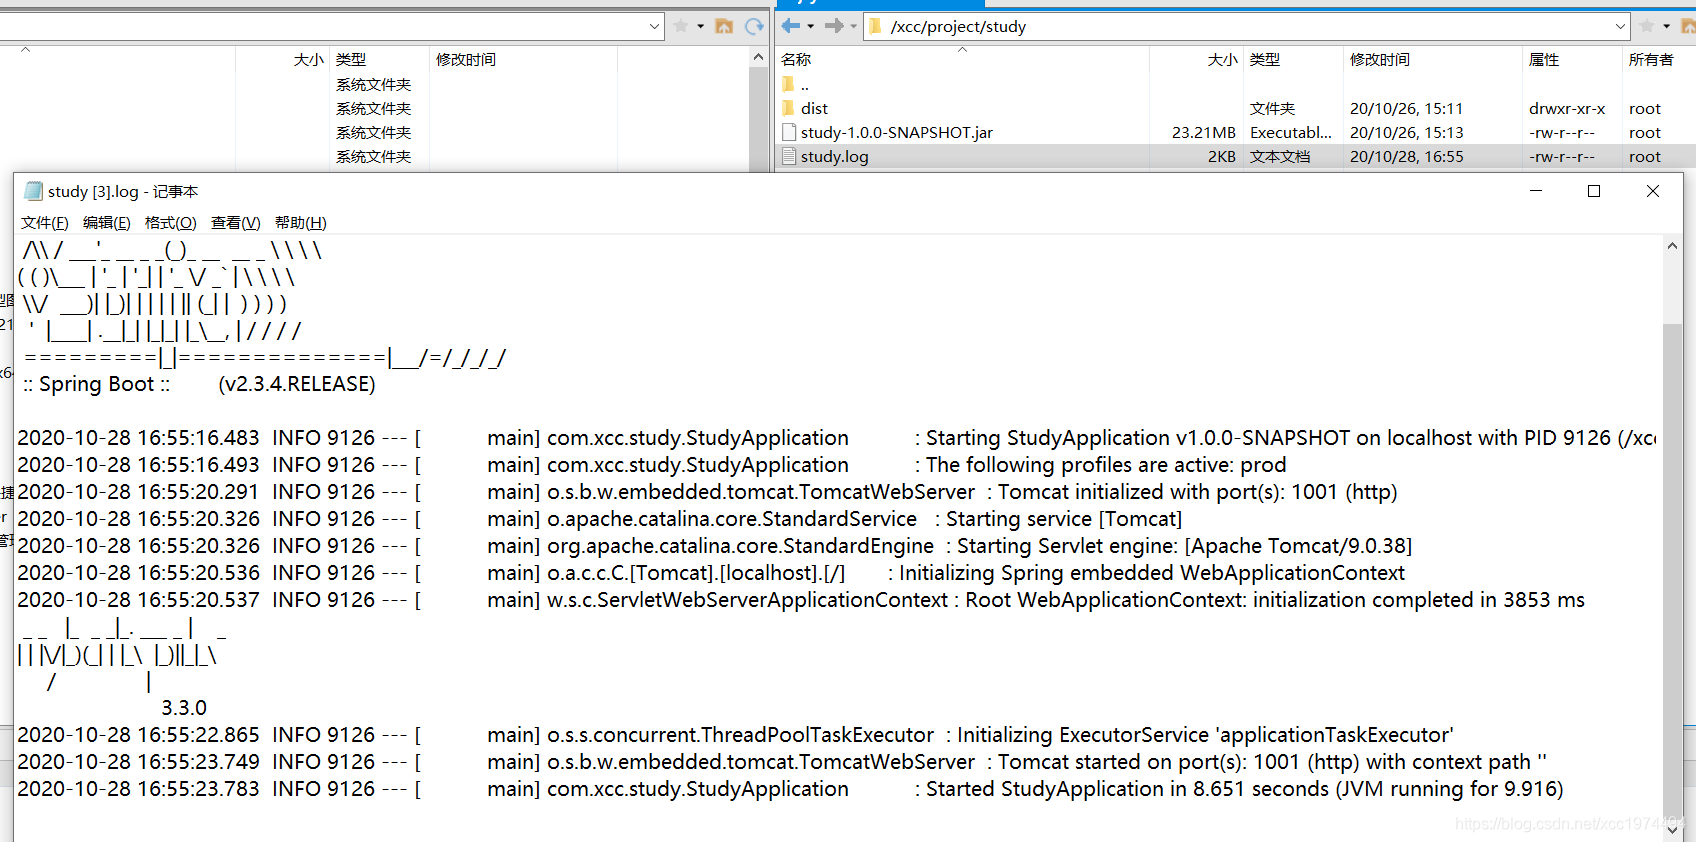This screenshot has width=1696, height=842.
Task: Open the bookmark dropdown arrow in the left pane
Action: (700, 26)
